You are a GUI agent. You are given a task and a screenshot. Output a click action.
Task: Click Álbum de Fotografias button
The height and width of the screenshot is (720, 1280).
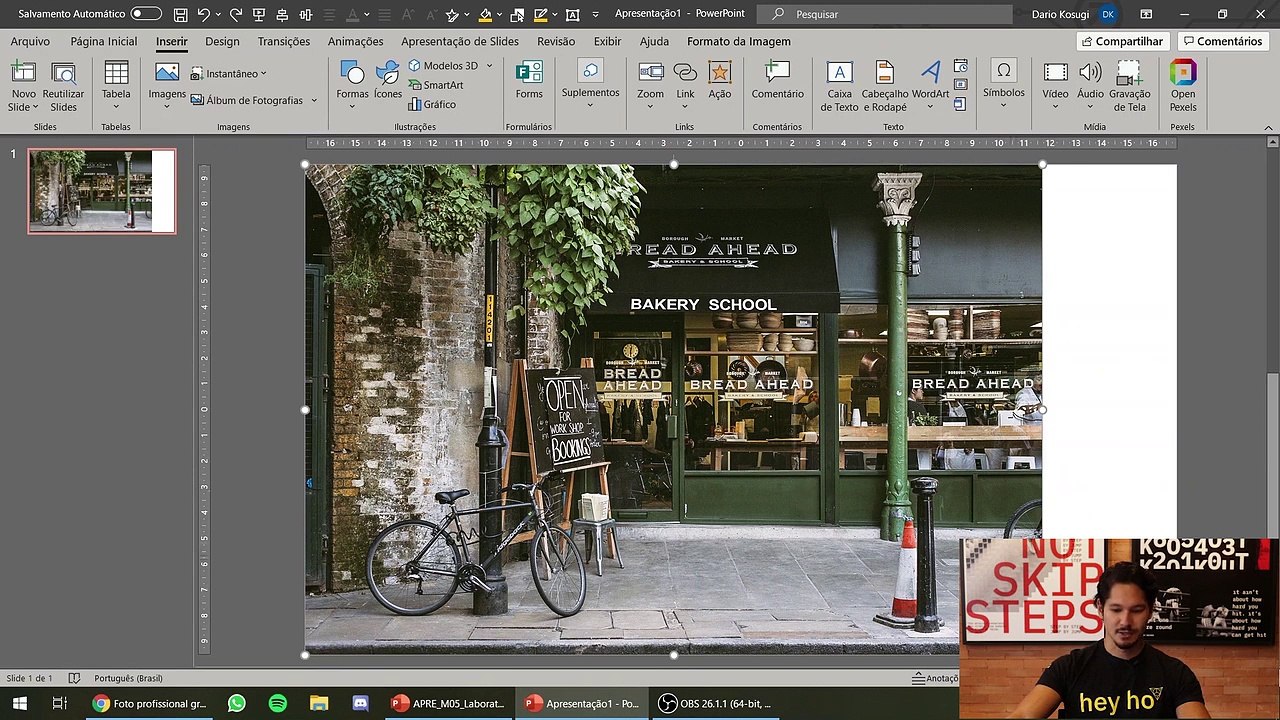click(x=247, y=100)
